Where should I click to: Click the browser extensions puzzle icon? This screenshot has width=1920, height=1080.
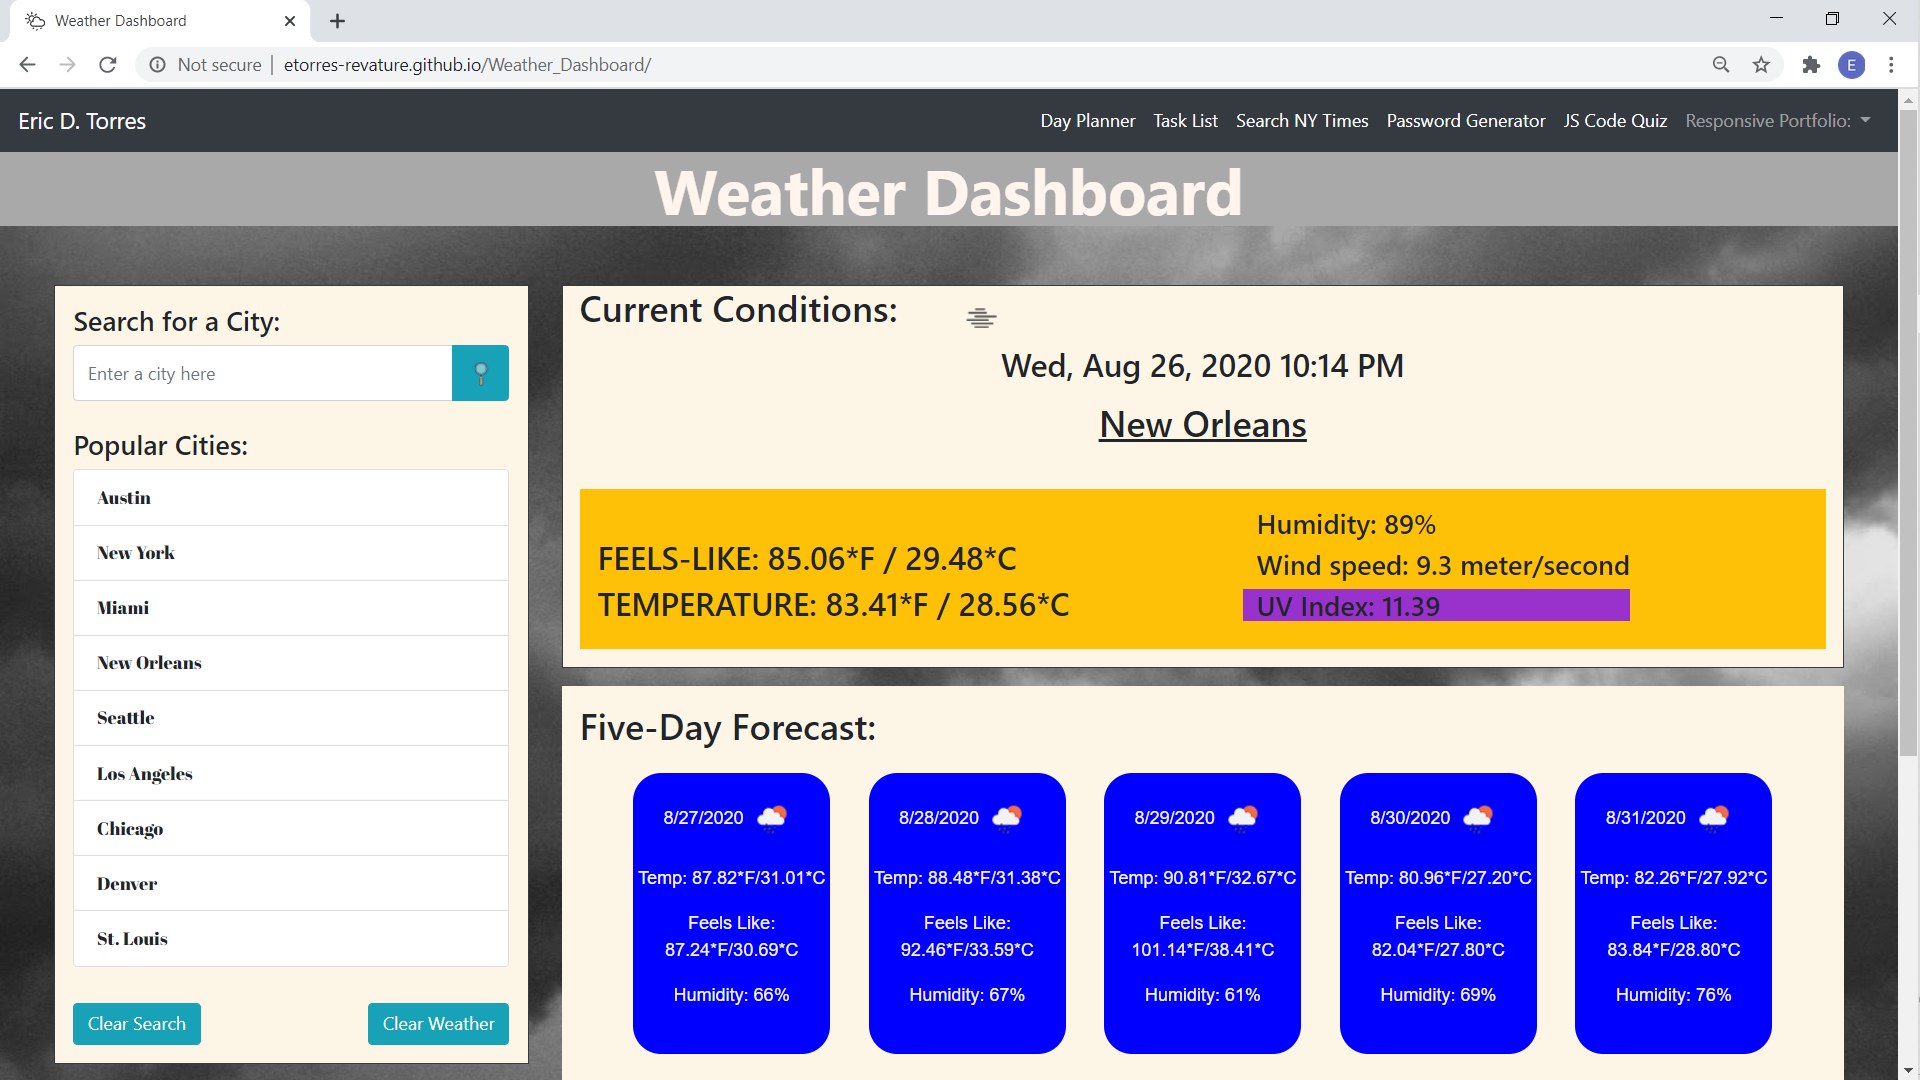tap(1809, 65)
